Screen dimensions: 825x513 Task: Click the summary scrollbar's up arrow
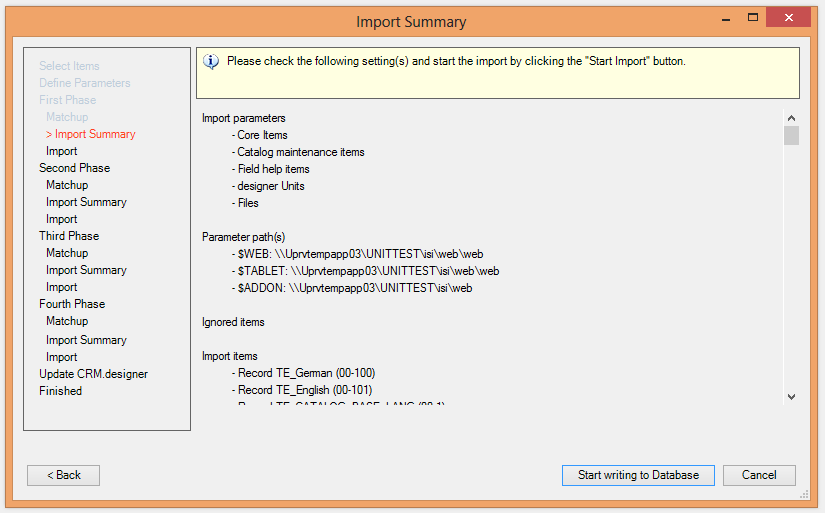click(791, 117)
